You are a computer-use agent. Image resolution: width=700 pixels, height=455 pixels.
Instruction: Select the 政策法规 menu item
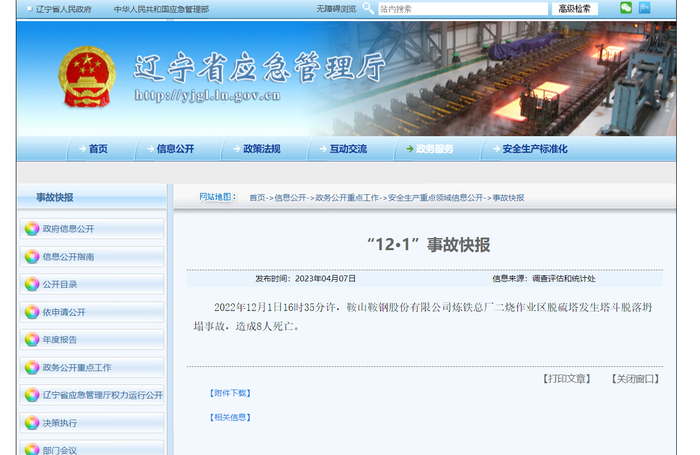point(257,149)
